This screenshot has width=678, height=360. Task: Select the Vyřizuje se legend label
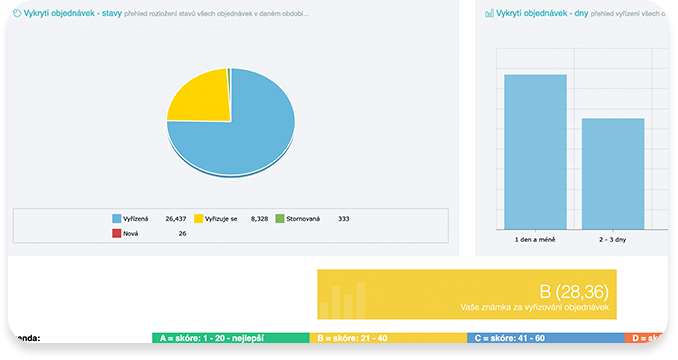(x=221, y=219)
